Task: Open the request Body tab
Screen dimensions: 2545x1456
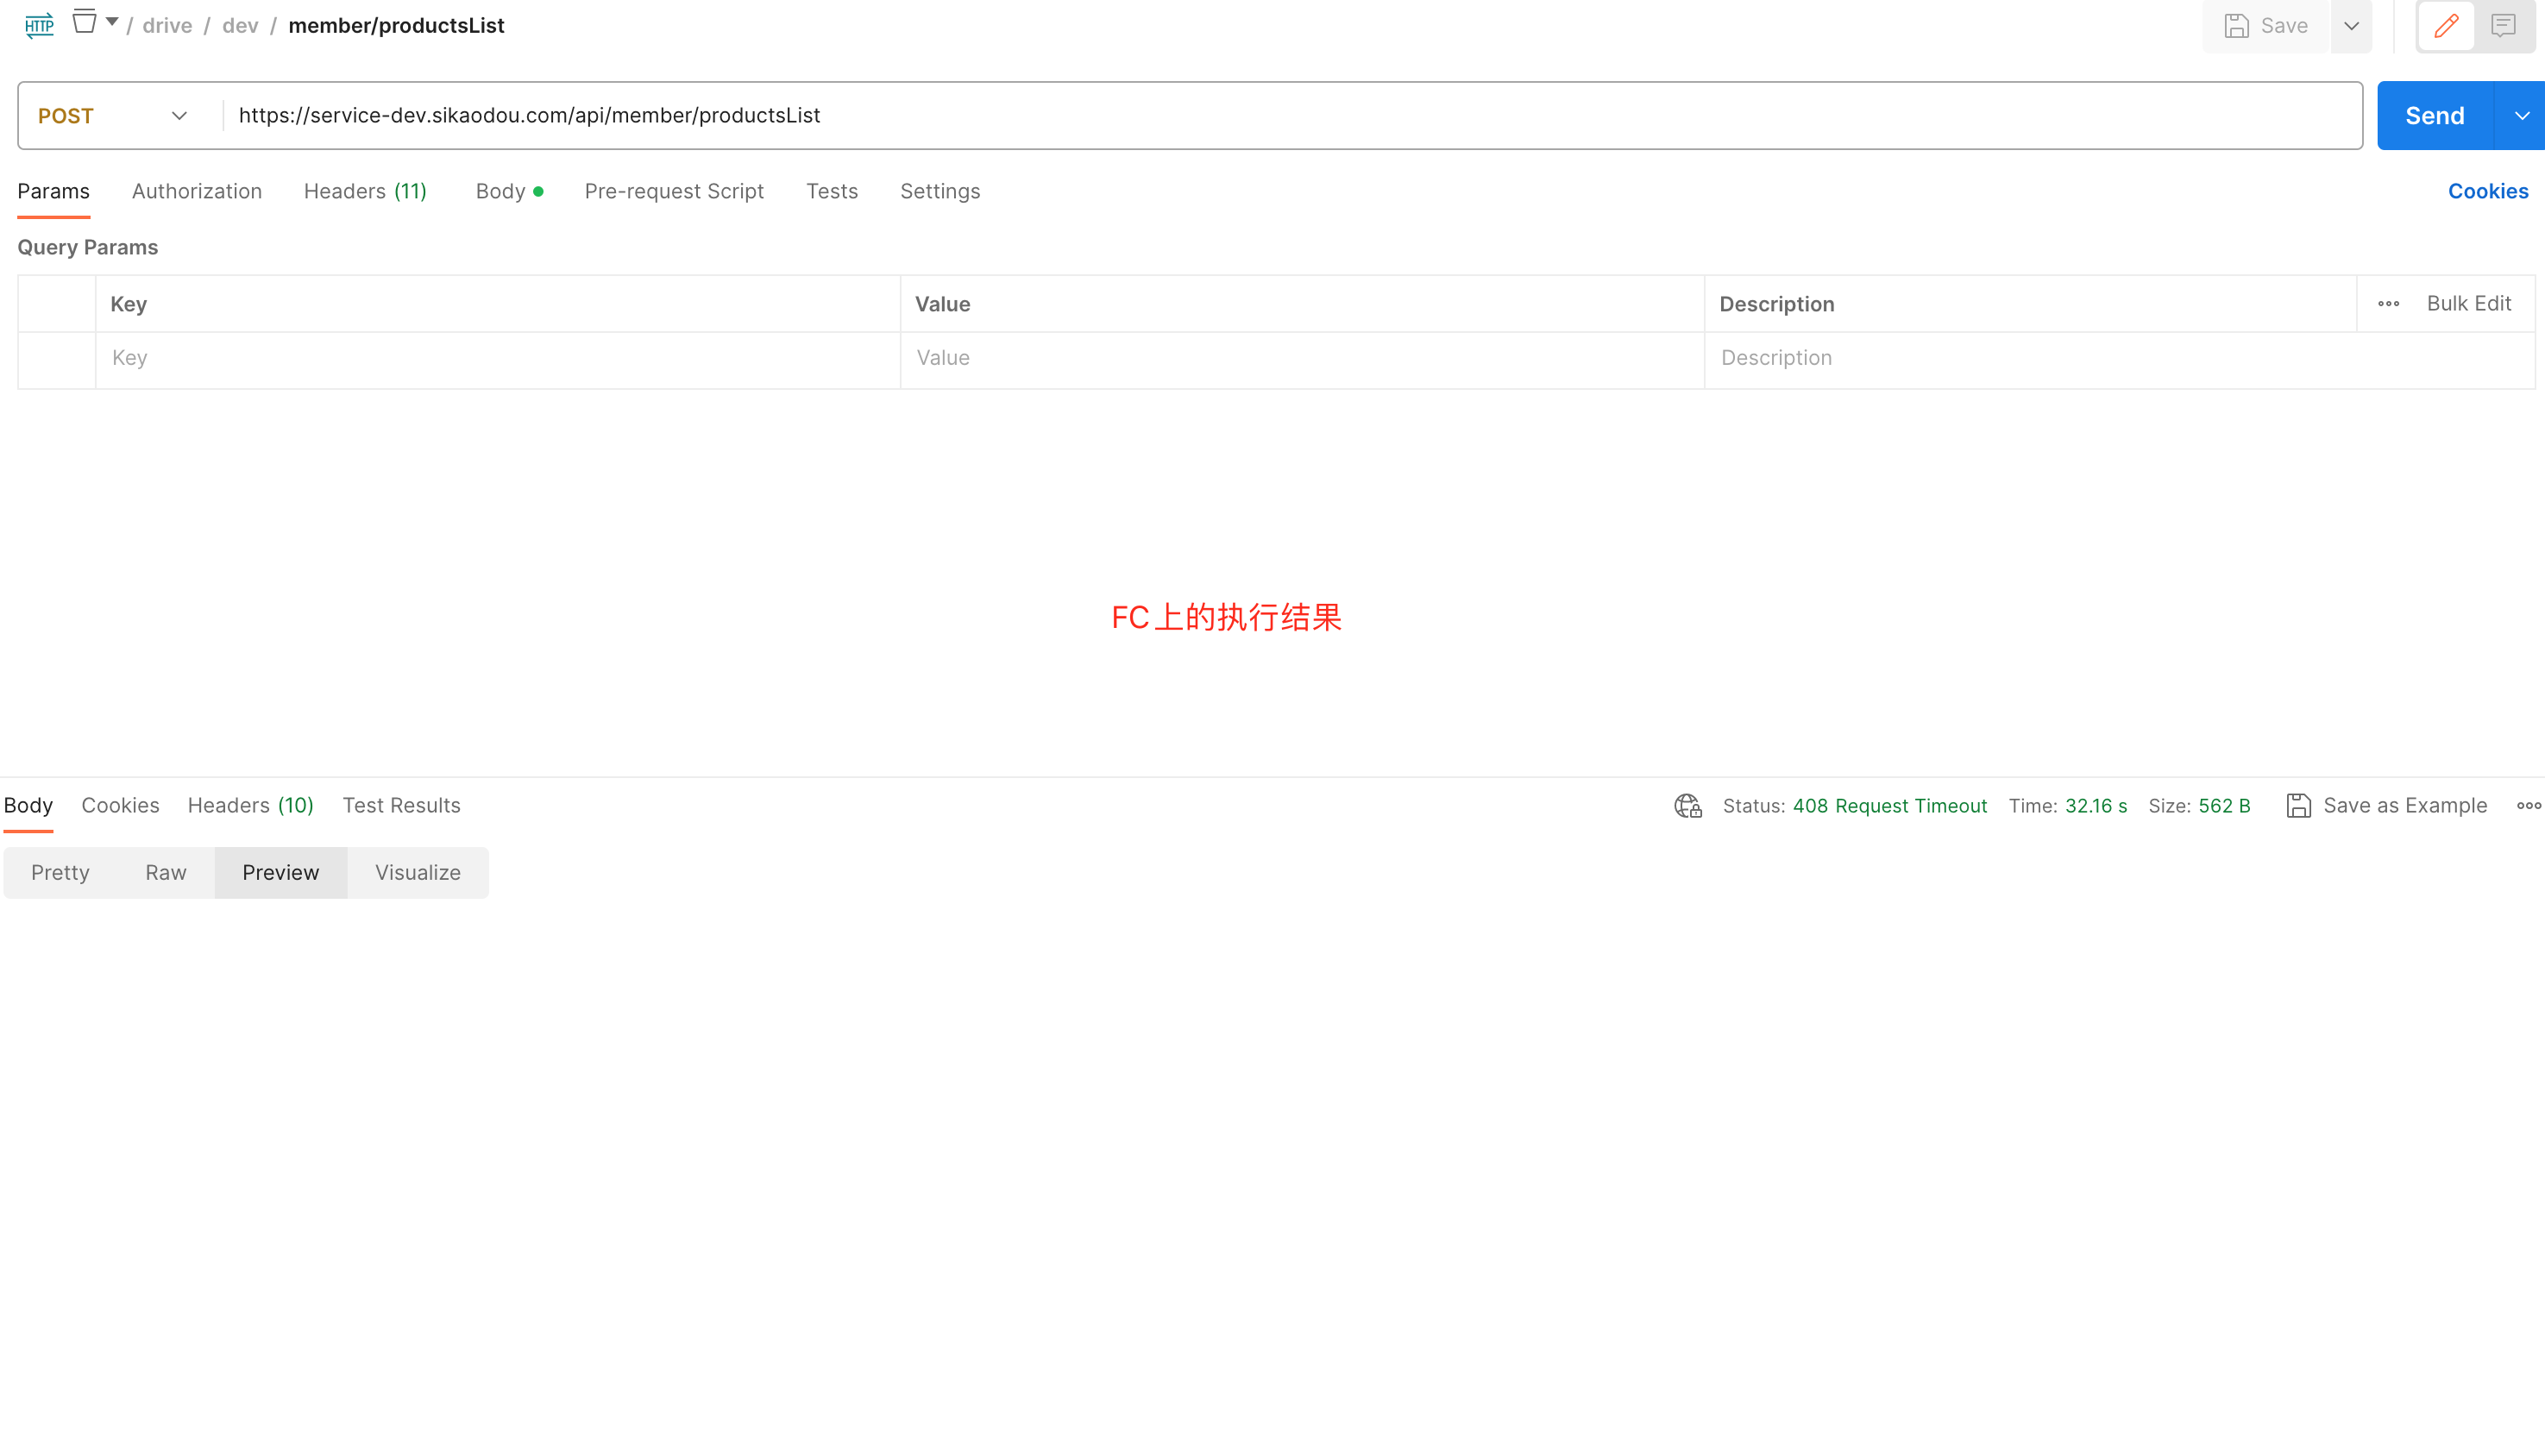Action: click(509, 191)
